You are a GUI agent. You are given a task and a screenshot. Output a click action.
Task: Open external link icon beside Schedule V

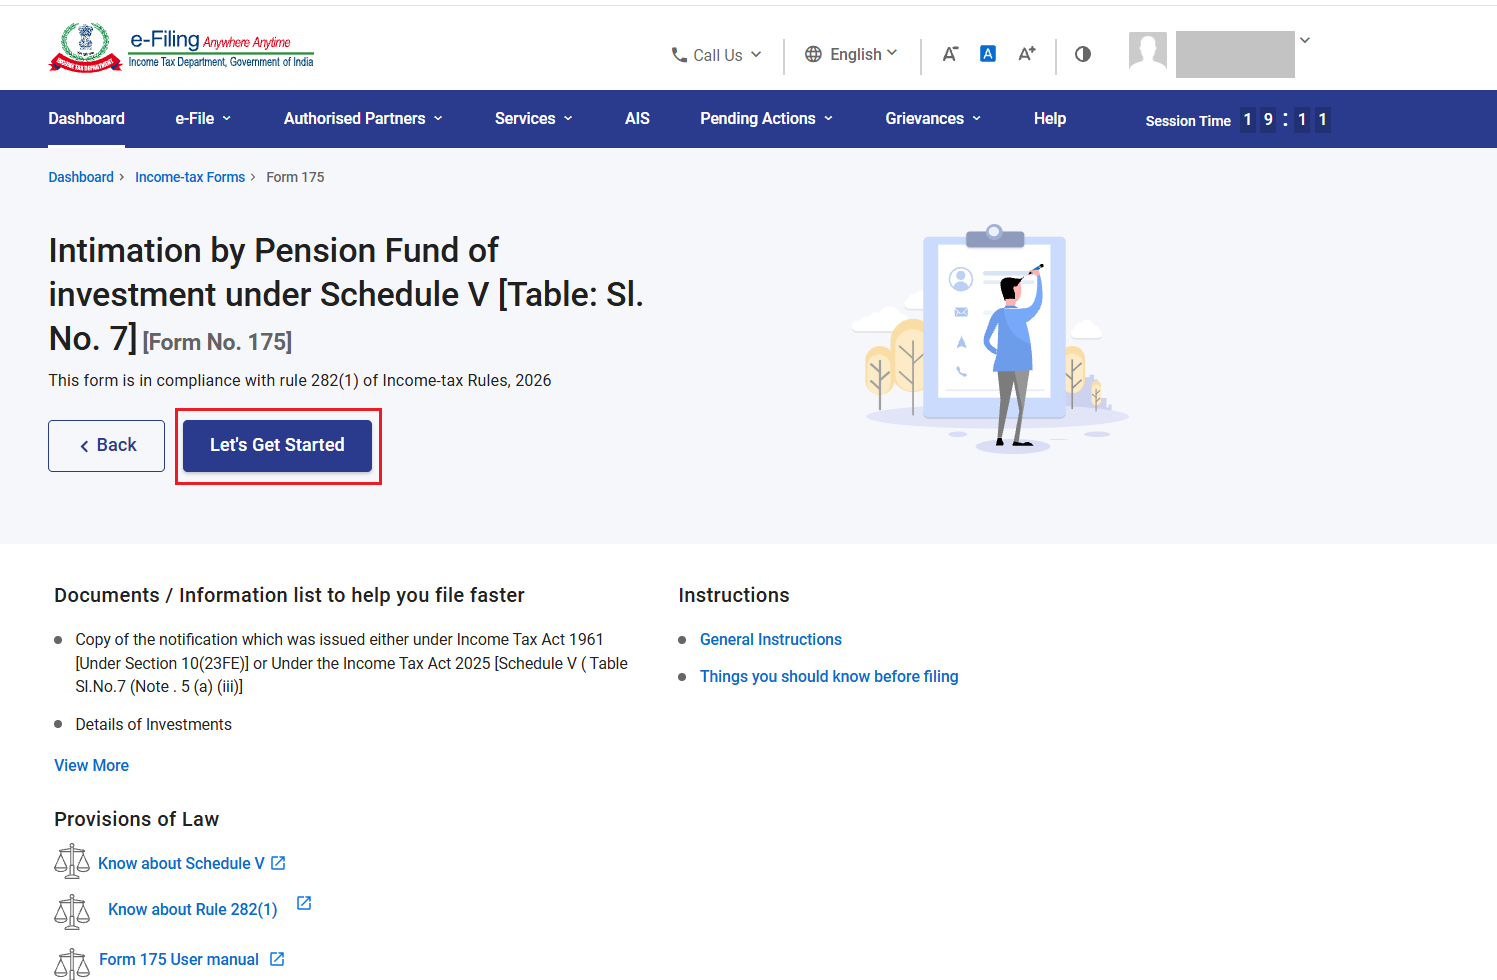coord(279,863)
